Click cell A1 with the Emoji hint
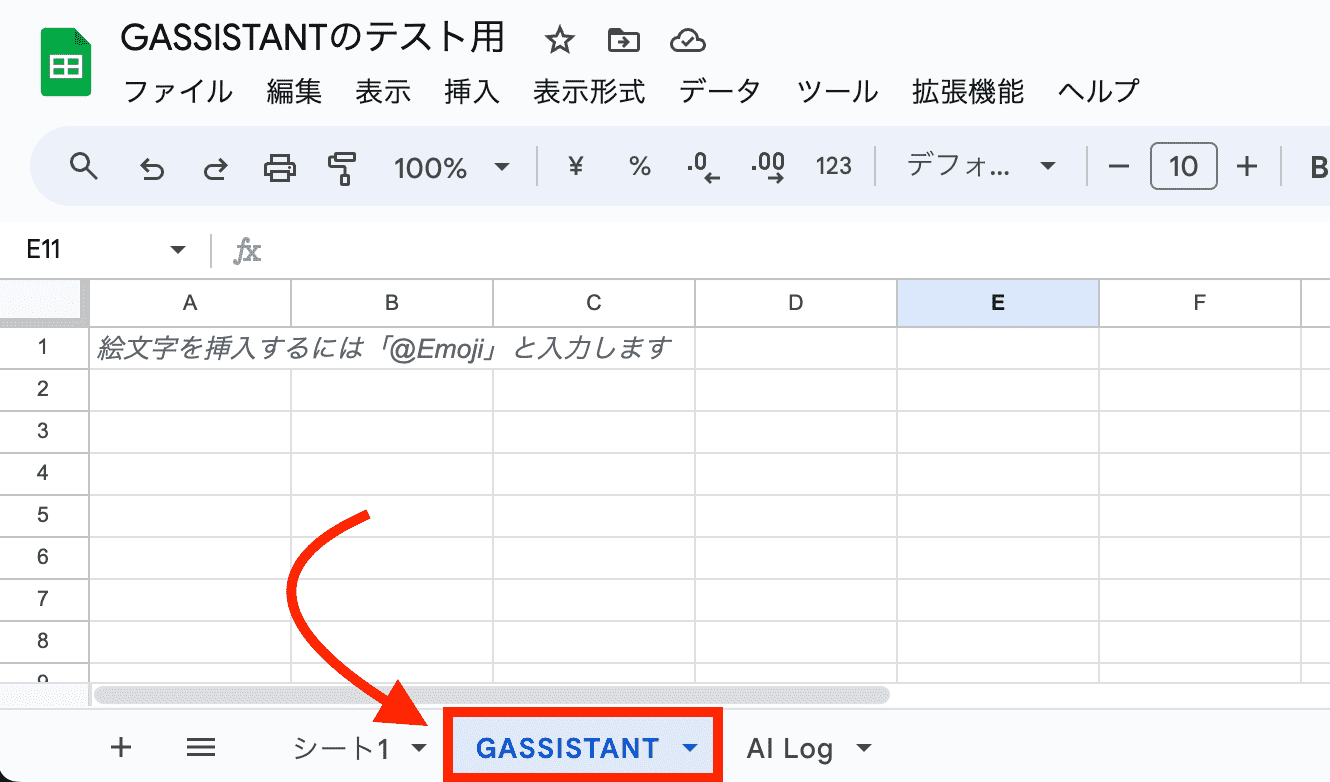 click(190, 348)
